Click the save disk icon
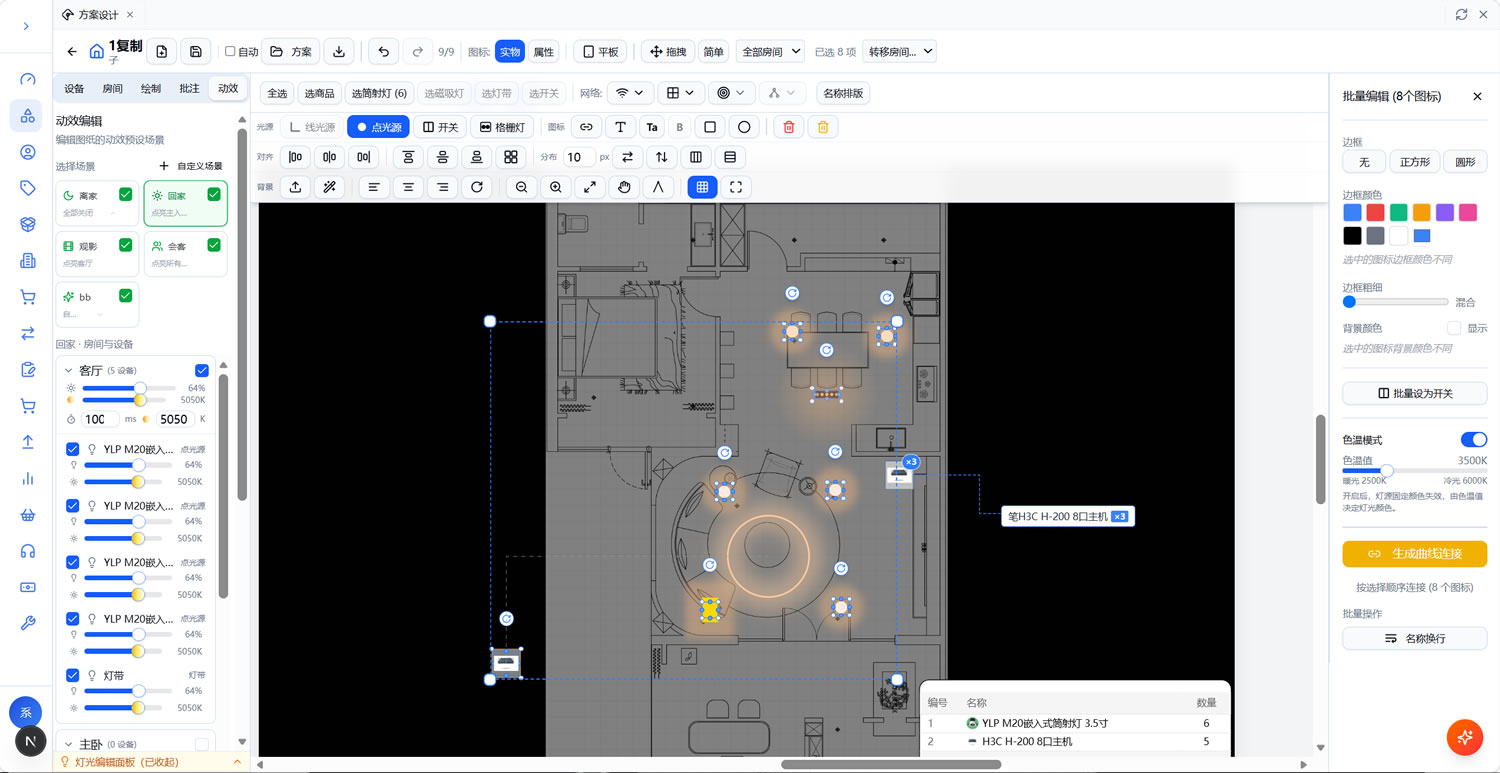Viewport: 1500px width, 773px height. click(195, 52)
